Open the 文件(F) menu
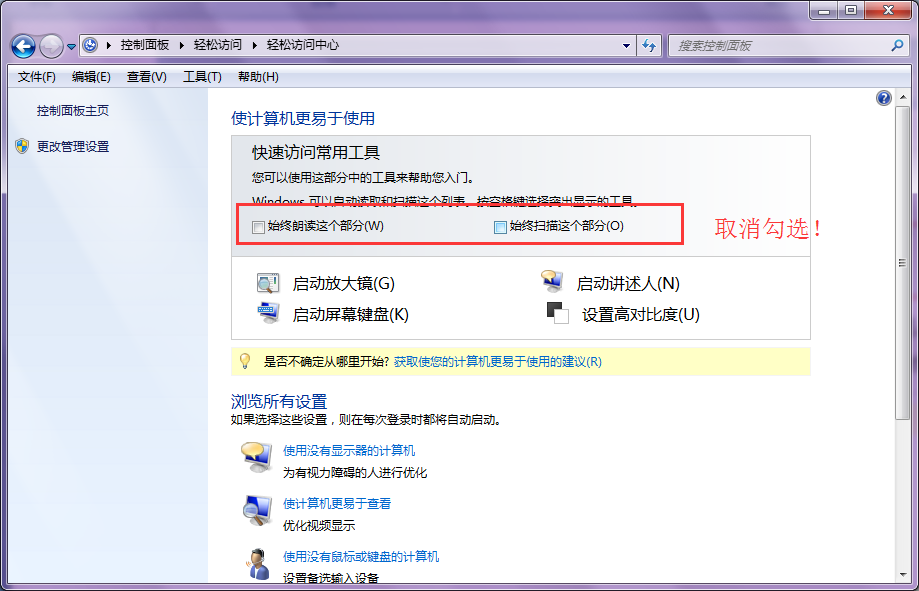Screen dimensions: 919x591 tap(36, 77)
